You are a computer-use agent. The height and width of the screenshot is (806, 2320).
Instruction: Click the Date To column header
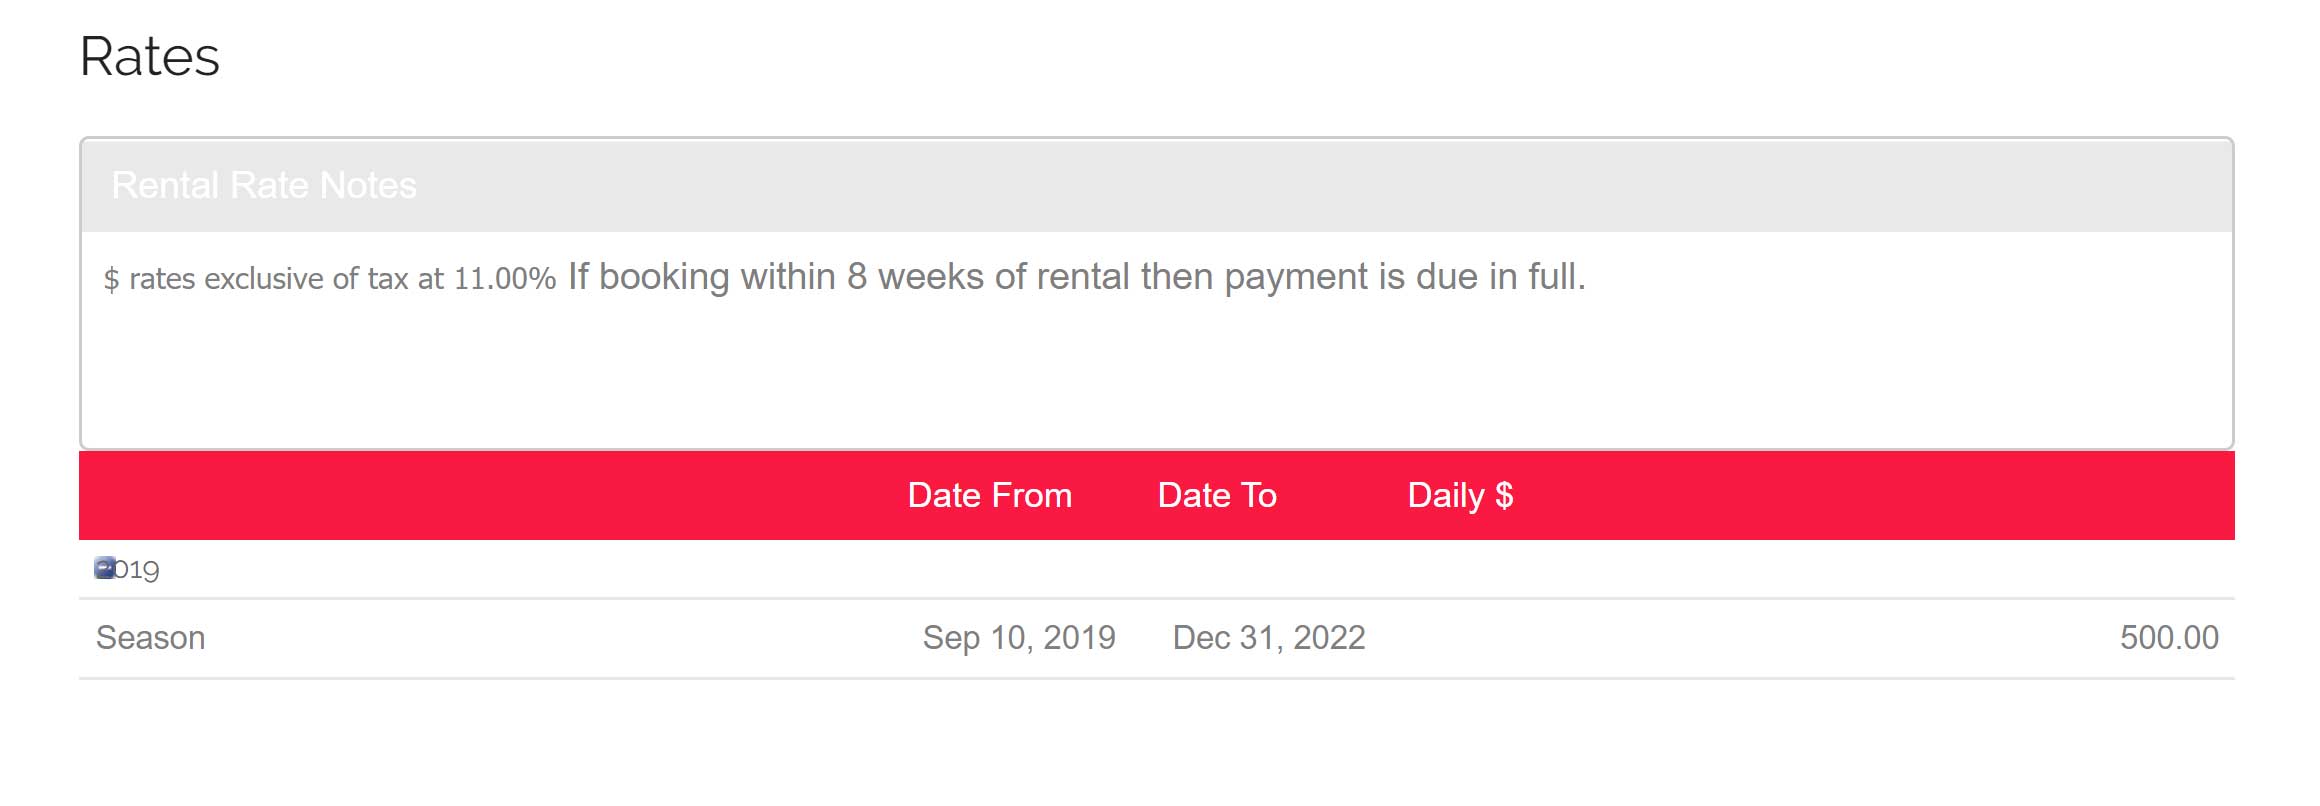point(1217,496)
